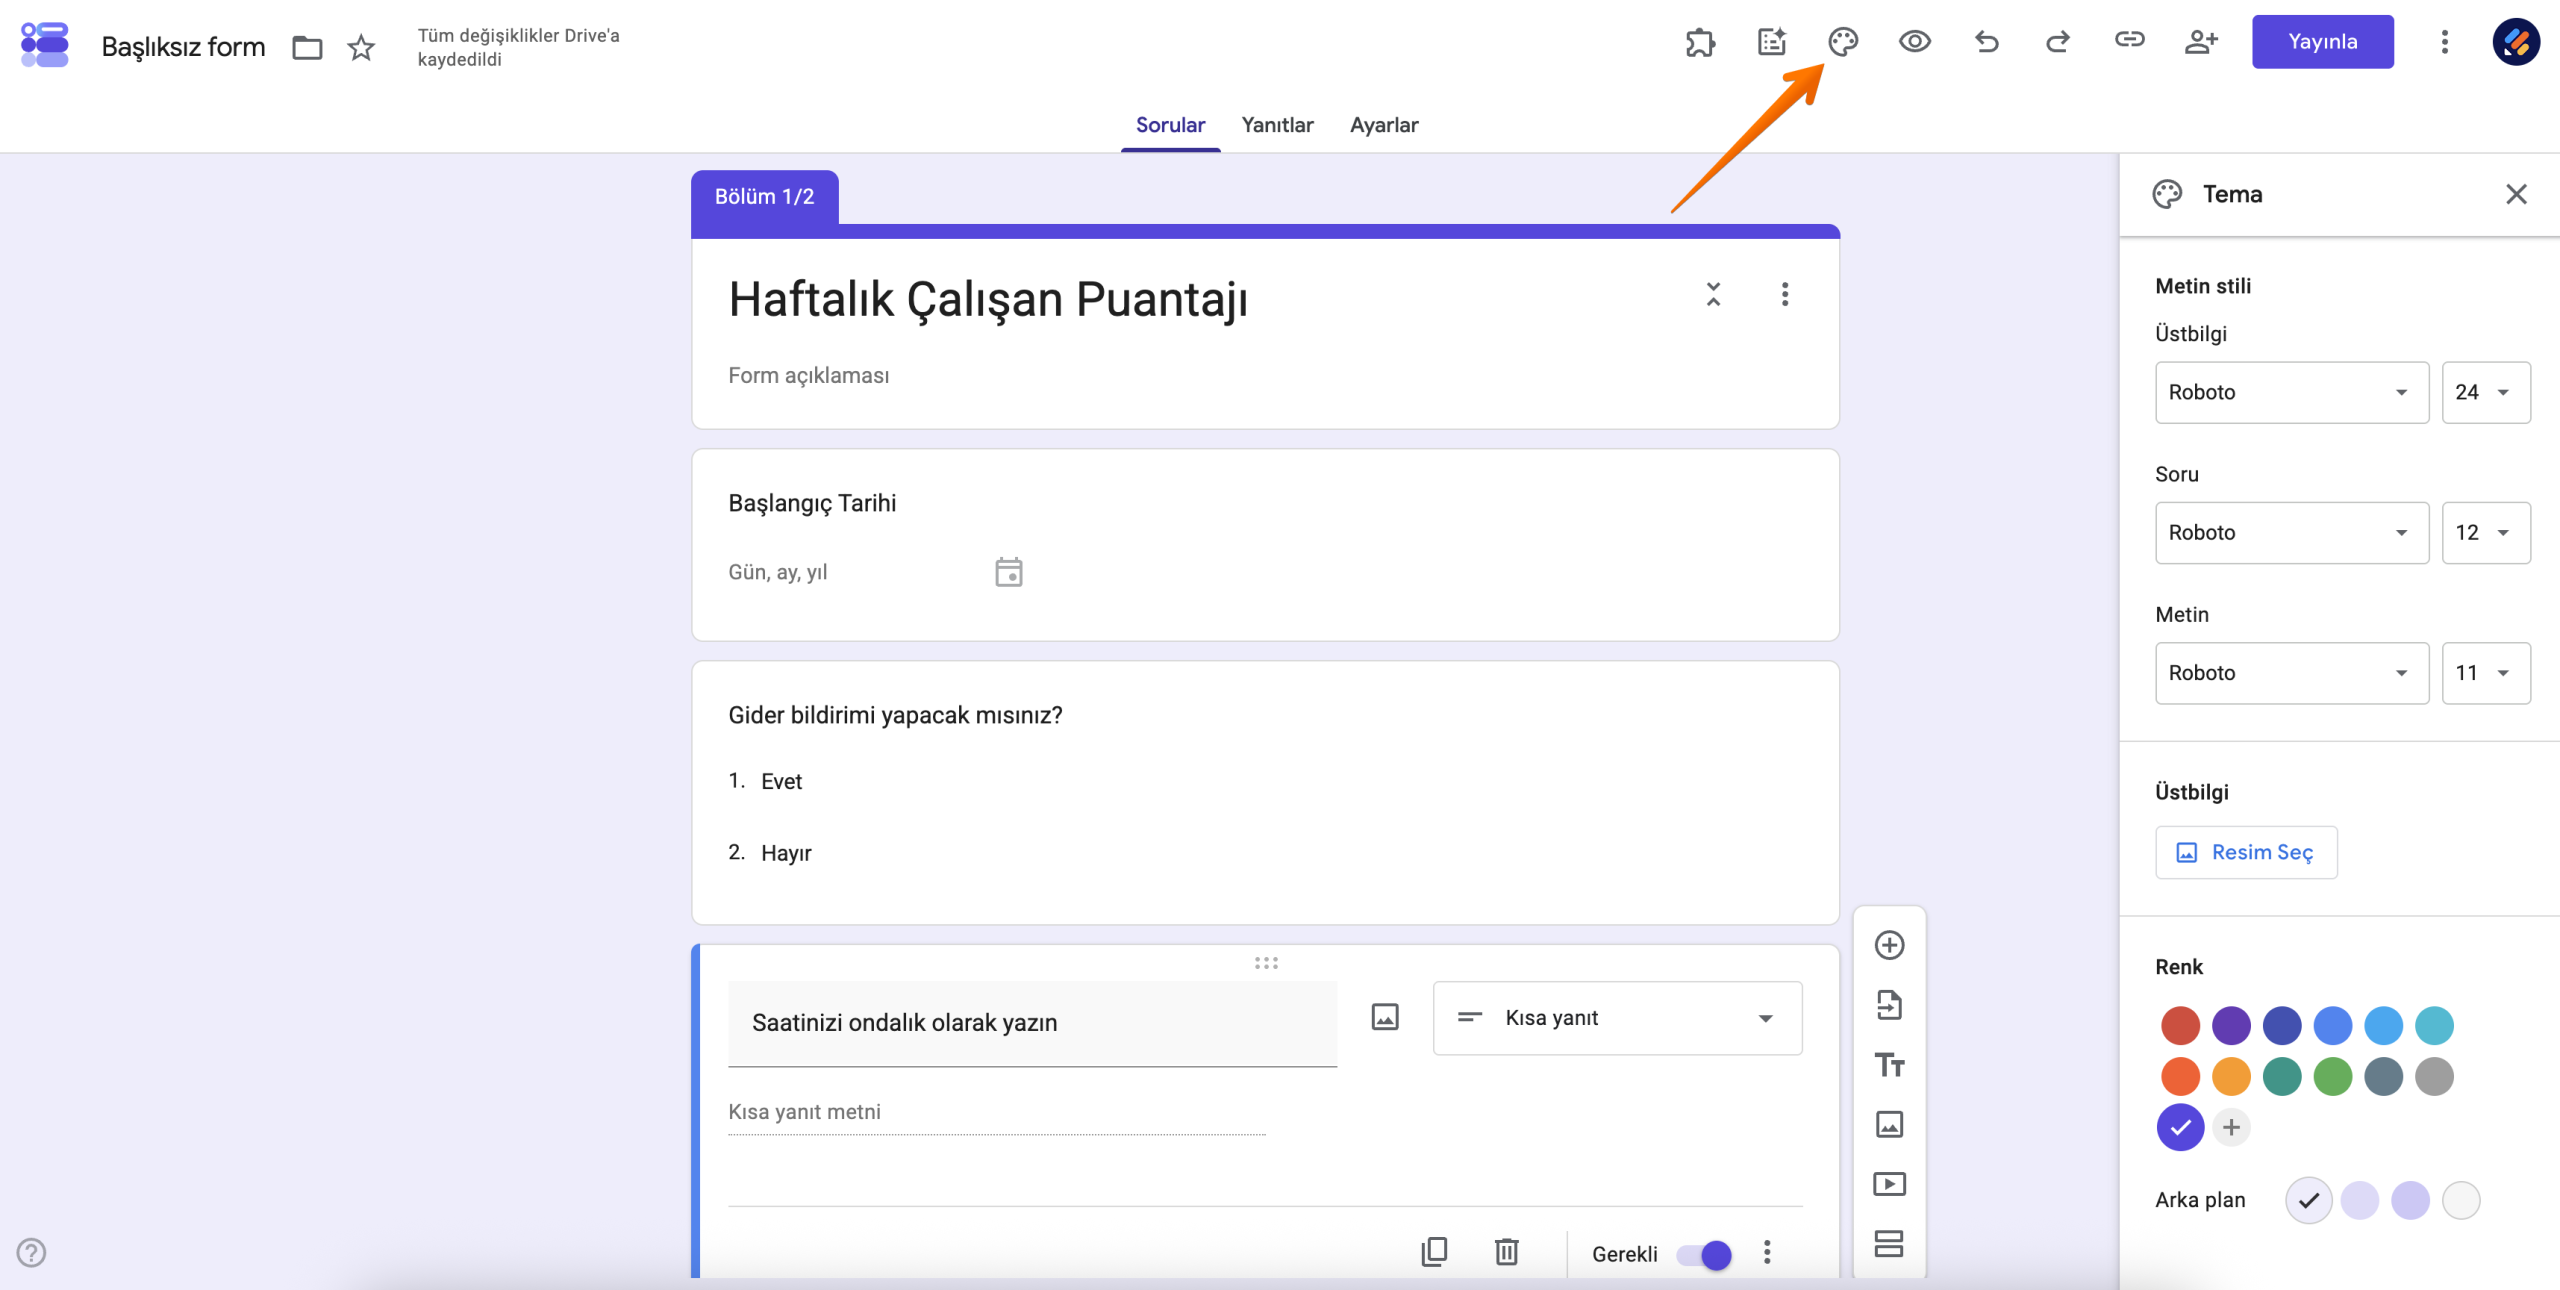2560x1290 pixels.
Task: Open Soru font size 12 dropdown
Action: [2486, 533]
